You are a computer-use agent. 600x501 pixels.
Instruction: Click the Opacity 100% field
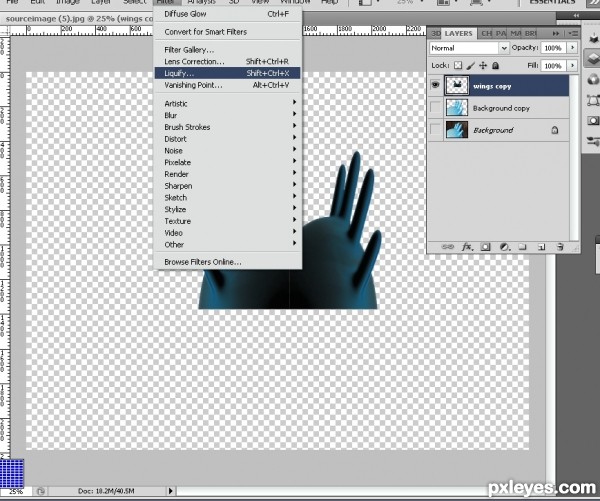[553, 48]
